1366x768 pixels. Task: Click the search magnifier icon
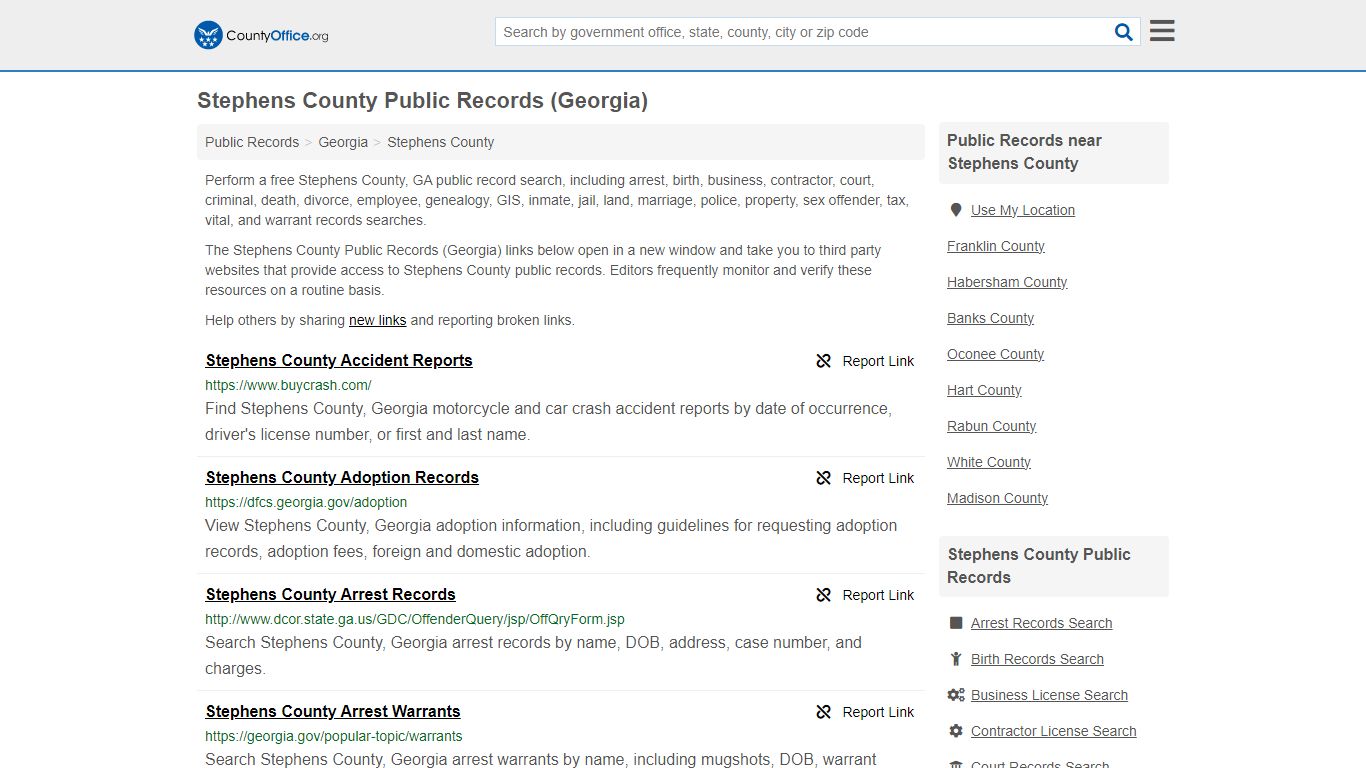click(x=1124, y=32)
